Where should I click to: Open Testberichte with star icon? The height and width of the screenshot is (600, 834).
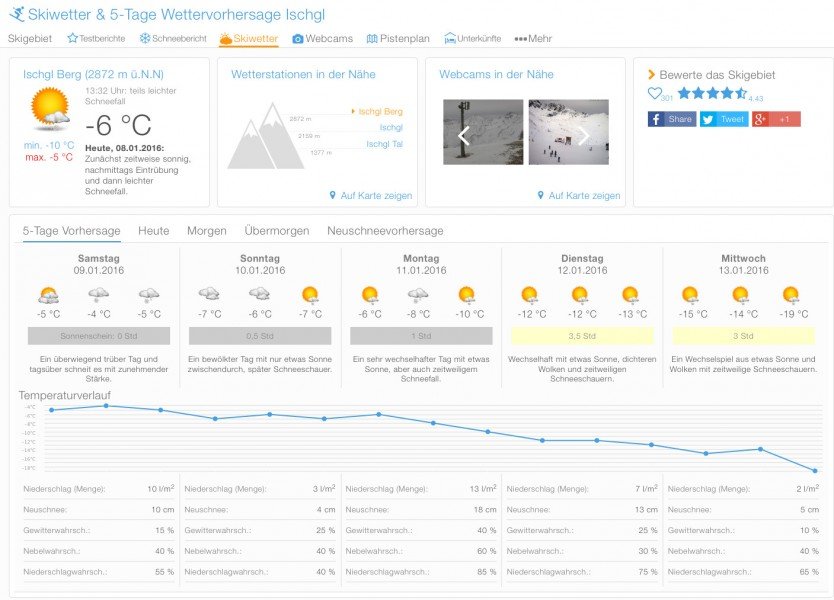coord(96,38)
